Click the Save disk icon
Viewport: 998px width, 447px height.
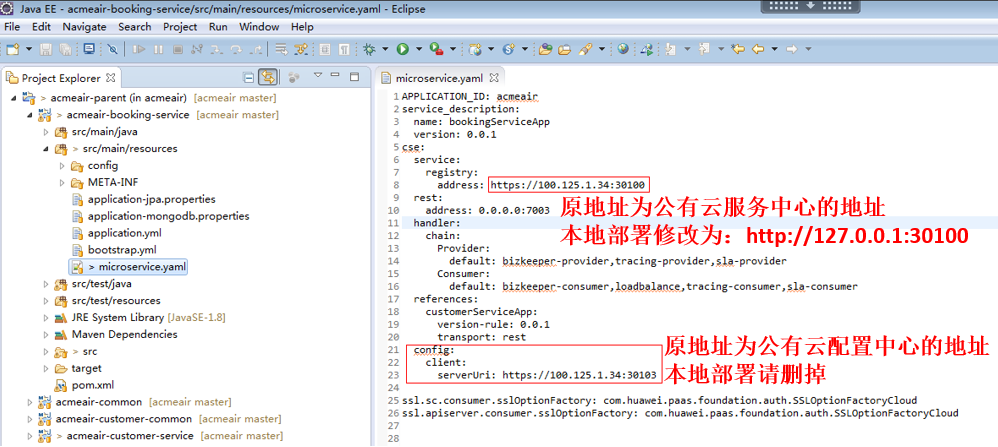[x=47, y=48]
